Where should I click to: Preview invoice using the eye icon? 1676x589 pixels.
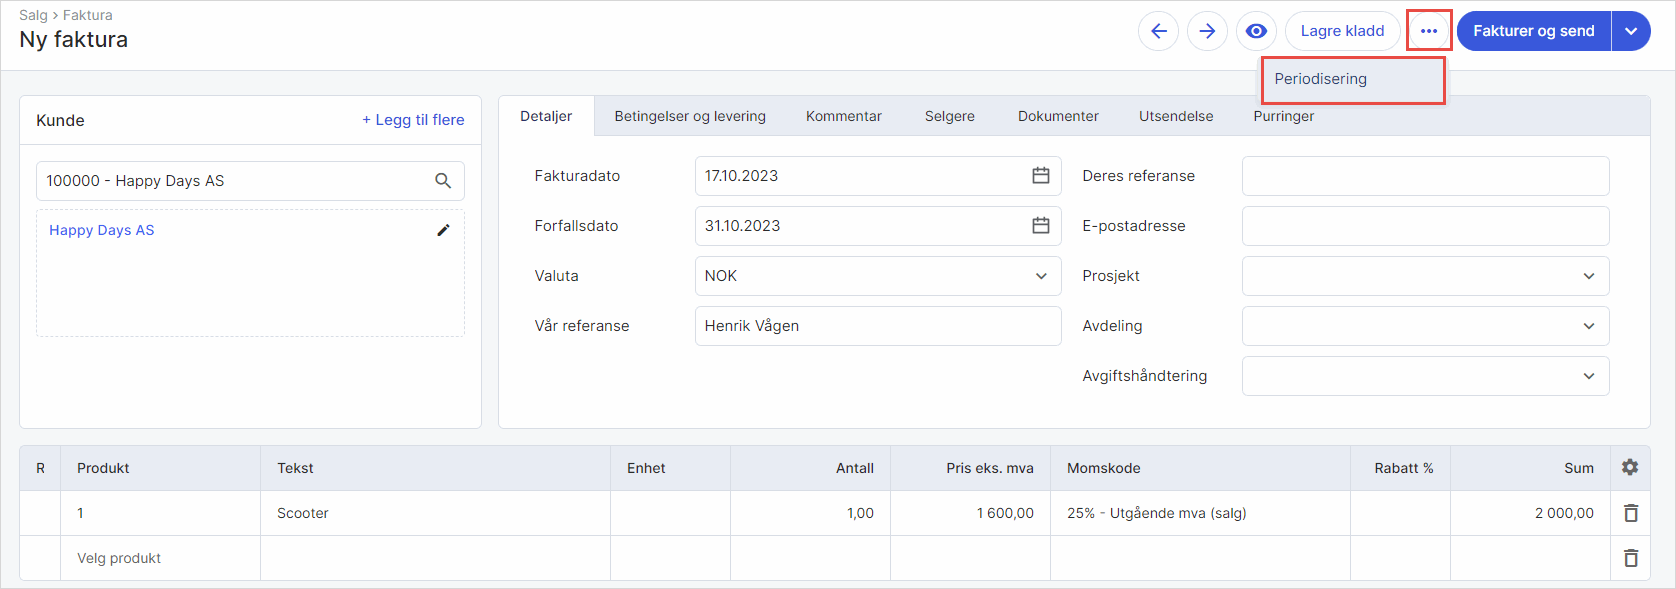click(1256, 31)
